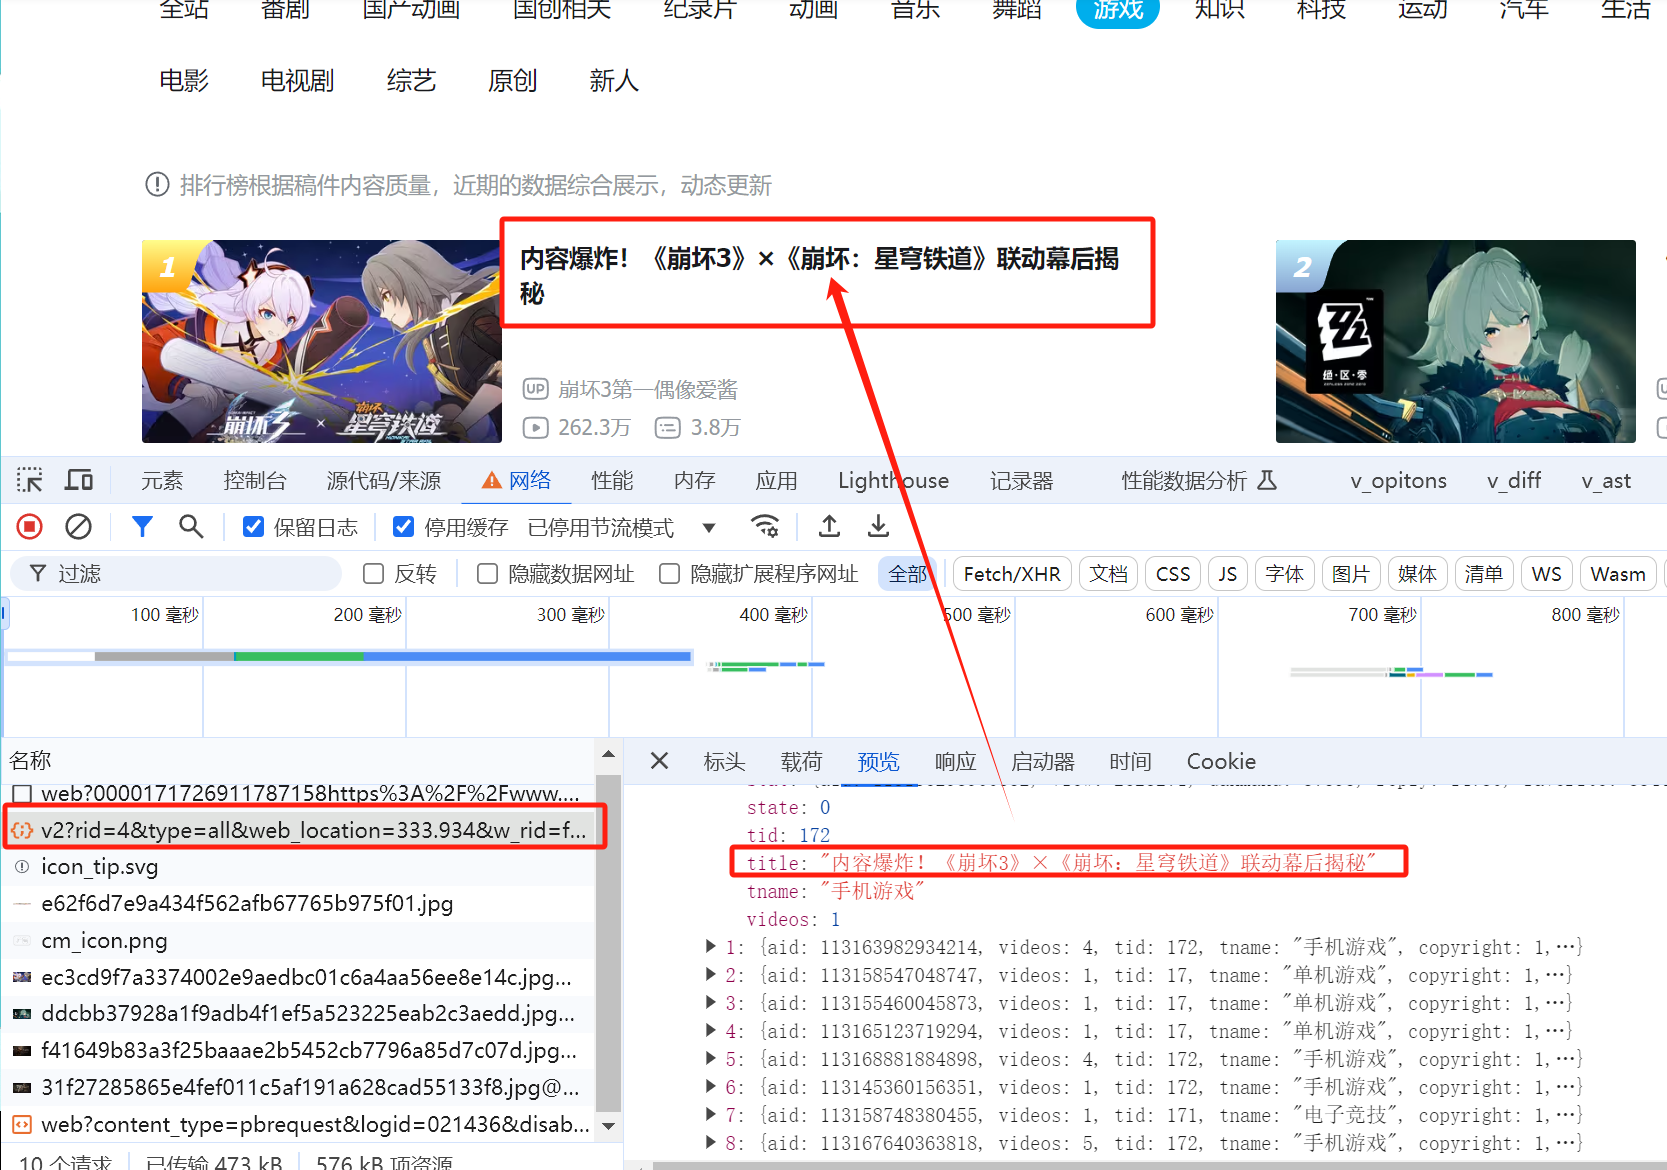The image size is (1667, 1170).
Task: Open the 游戏 ranking category
Action: (x=1118, y=9)
